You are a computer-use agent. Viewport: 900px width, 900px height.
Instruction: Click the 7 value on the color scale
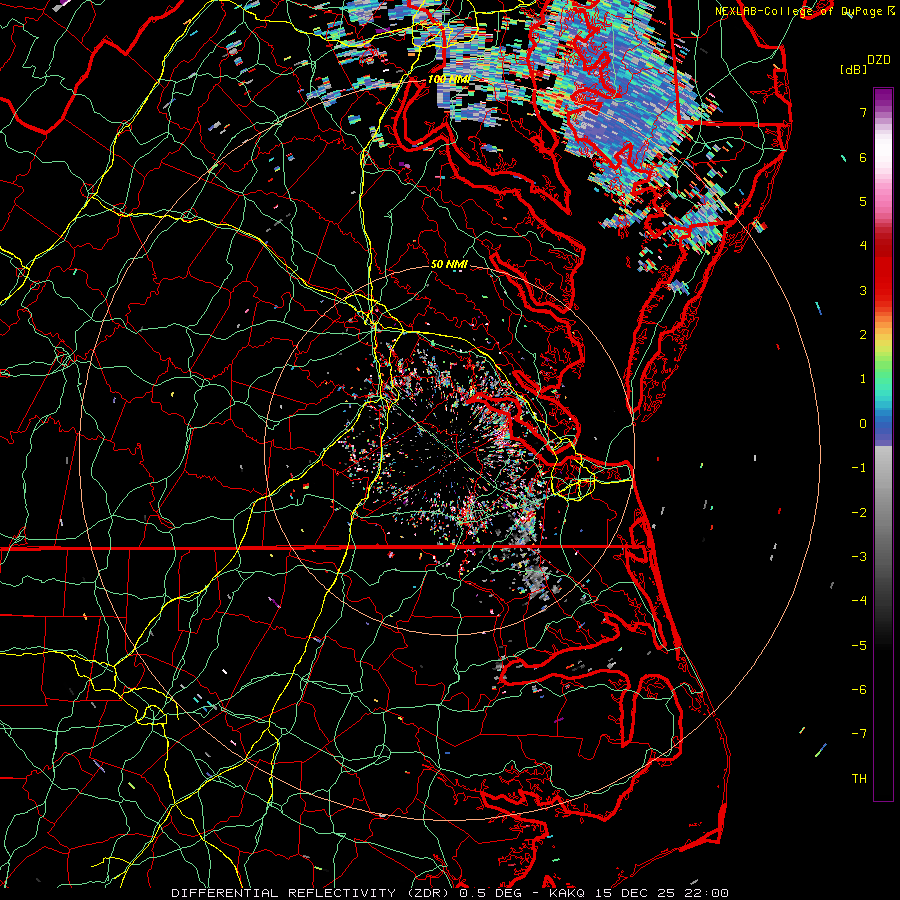863,112
